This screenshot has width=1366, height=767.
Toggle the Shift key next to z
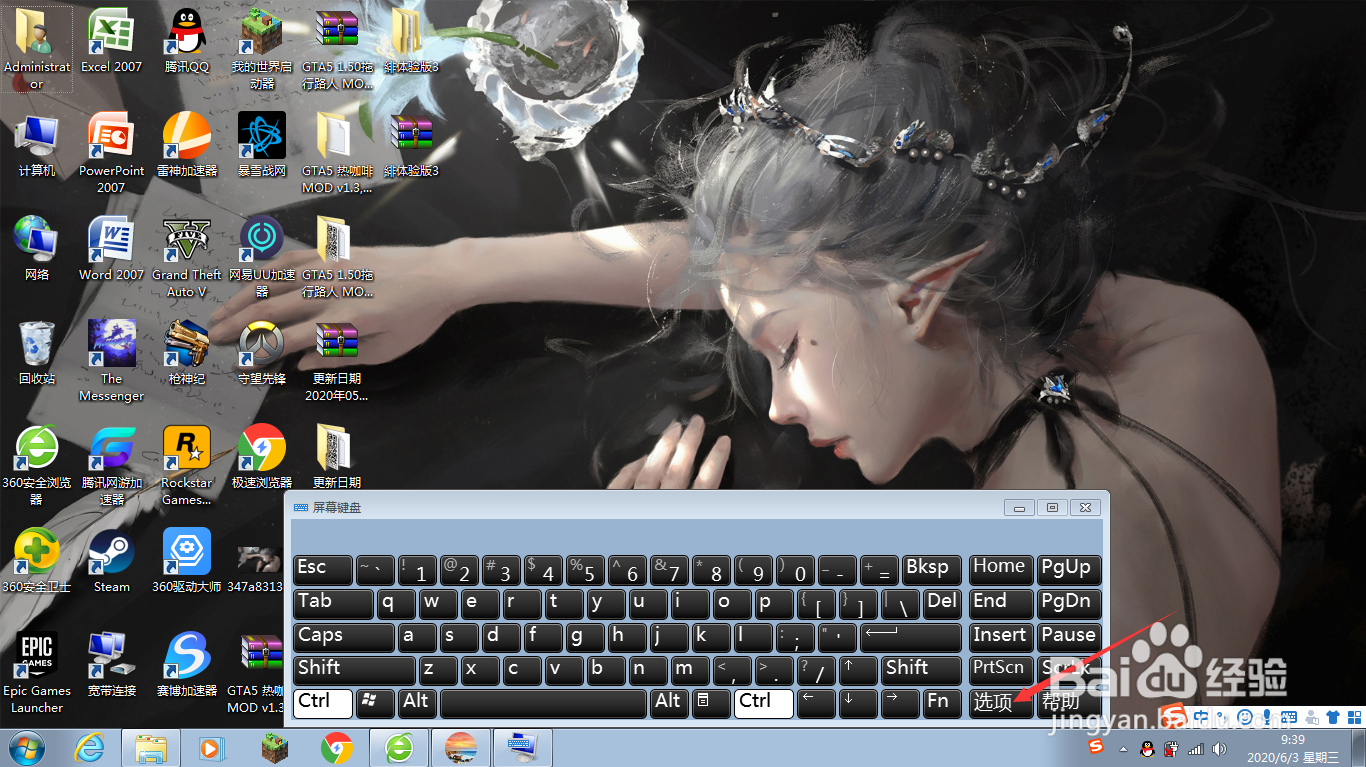354,670
